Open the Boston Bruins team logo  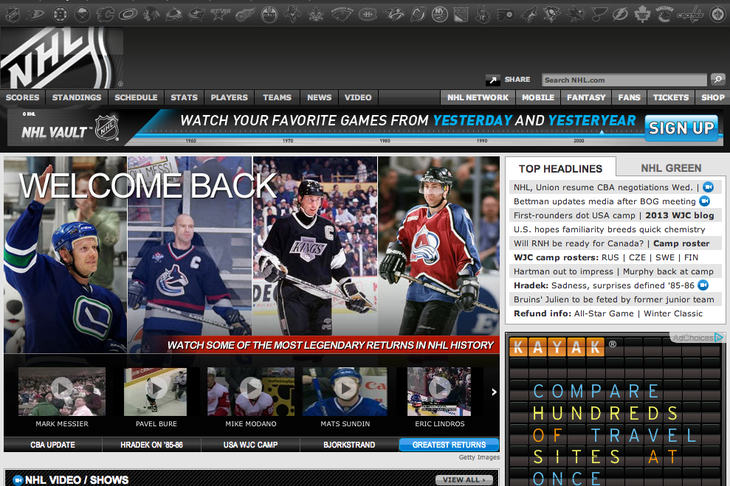coord(60,14)
